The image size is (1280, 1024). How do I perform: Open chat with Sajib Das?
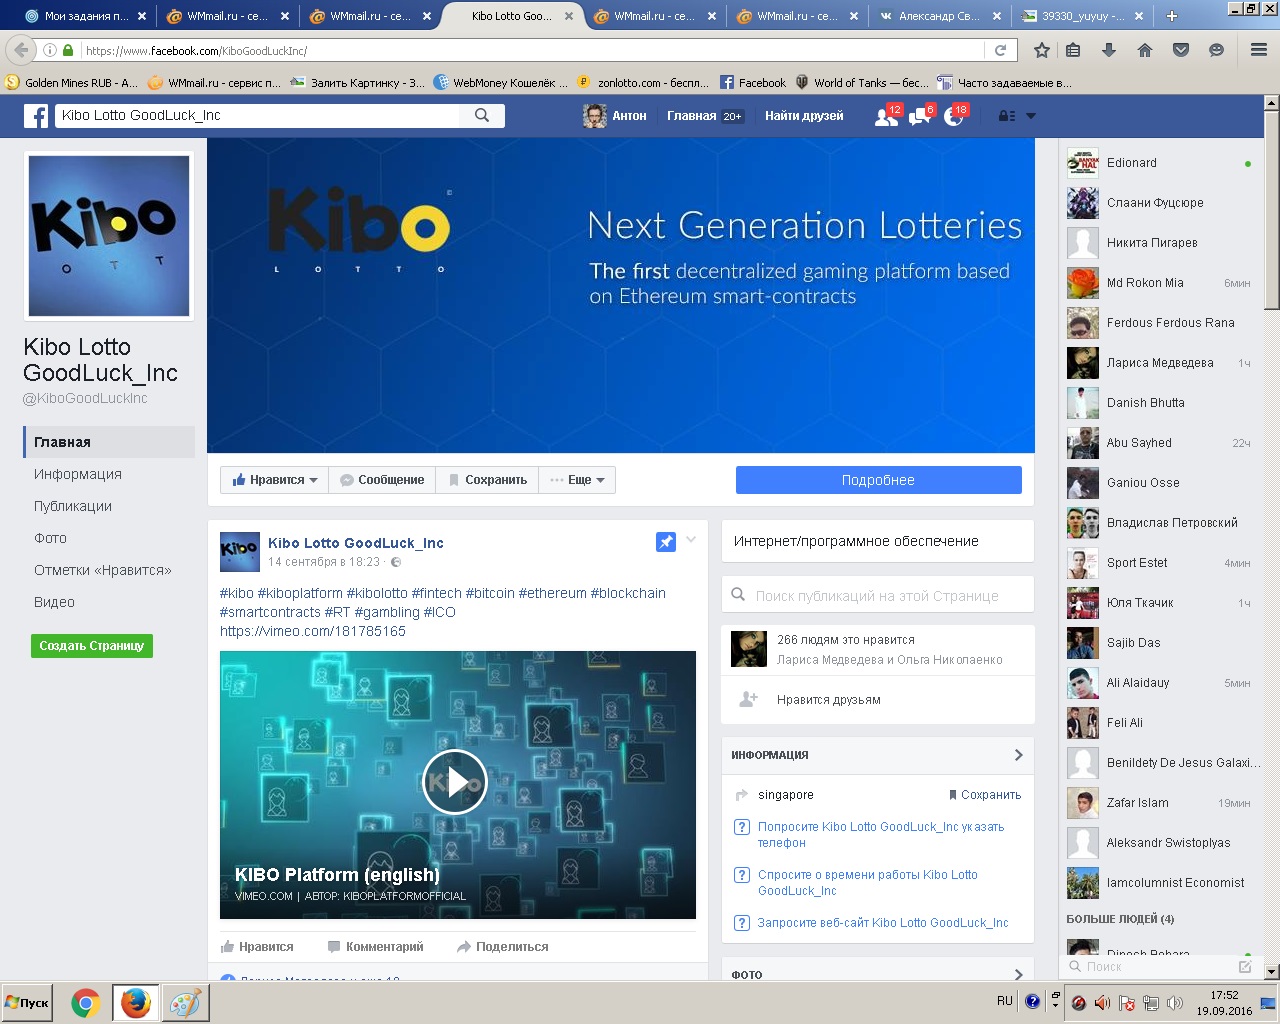tap(1160, 643)
